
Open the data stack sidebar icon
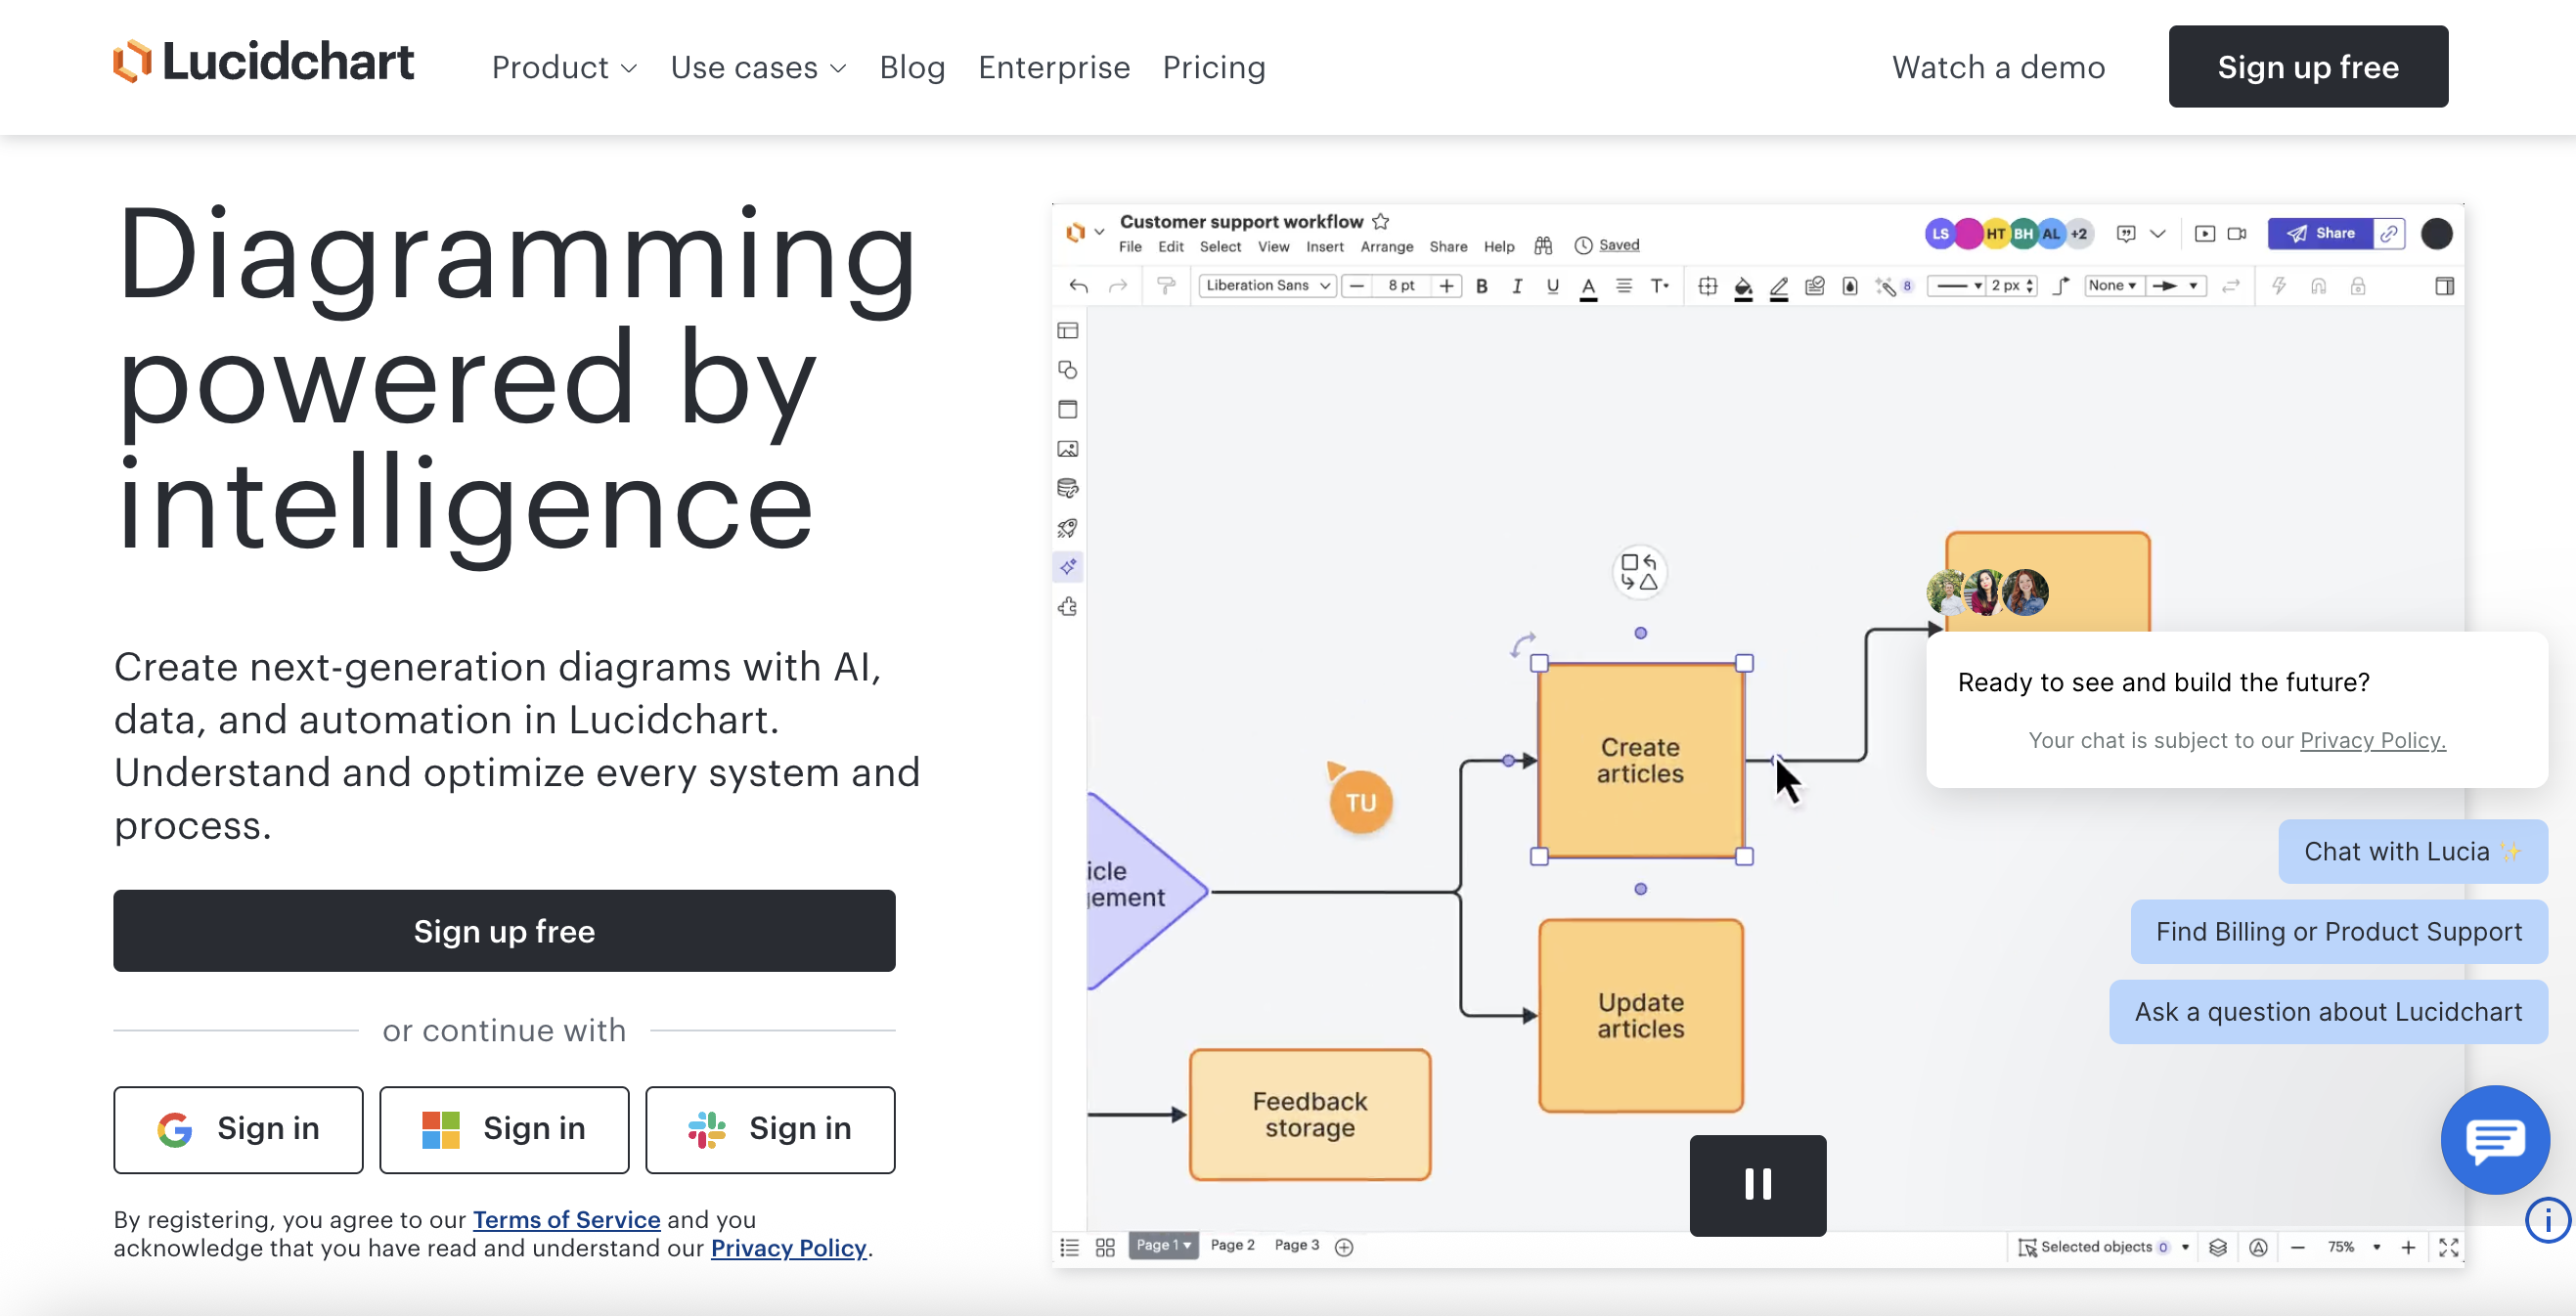tap(1067, 488)
